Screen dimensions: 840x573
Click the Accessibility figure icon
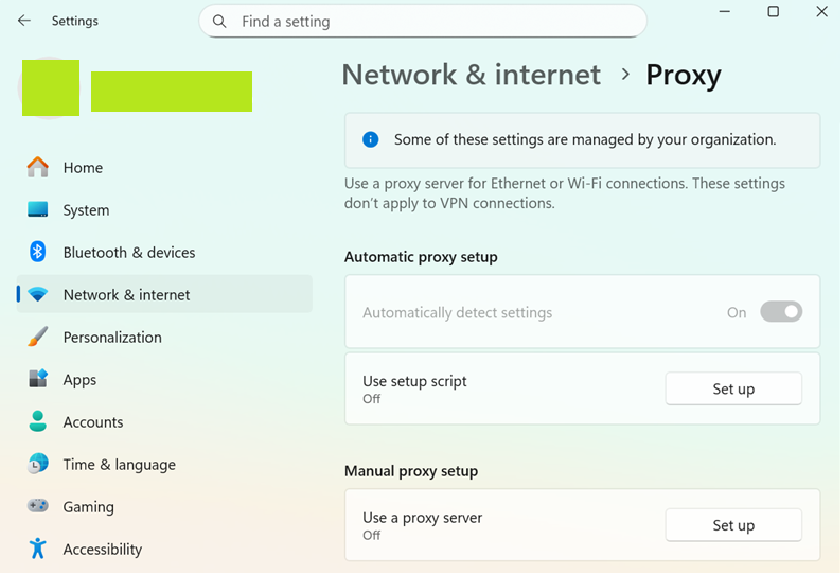[x=38, y=548]
